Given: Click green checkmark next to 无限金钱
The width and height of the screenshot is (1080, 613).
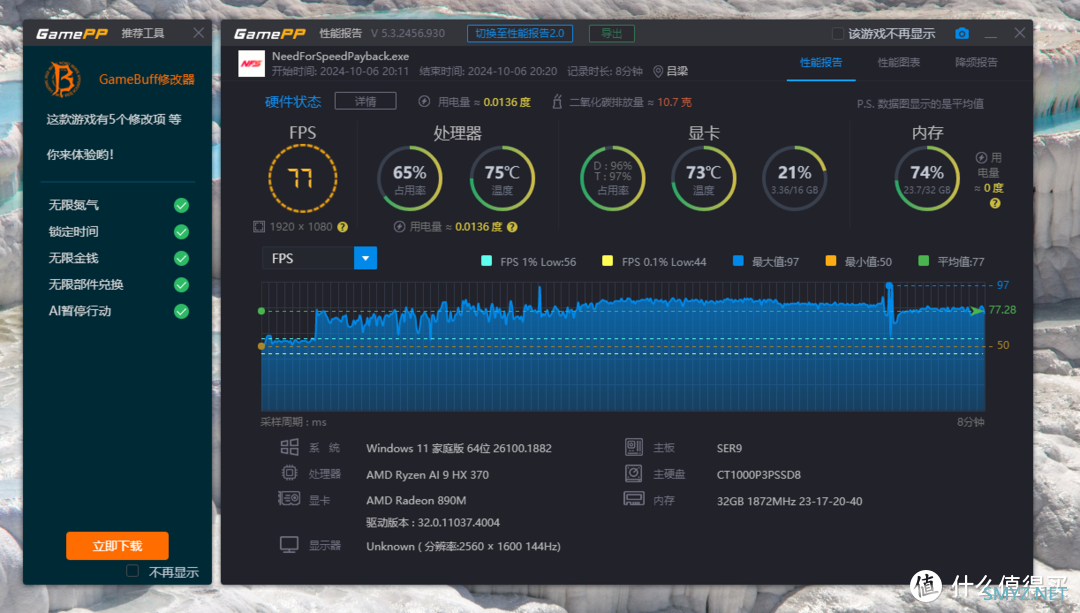Looking at the screenshot, I should [181, 258].
